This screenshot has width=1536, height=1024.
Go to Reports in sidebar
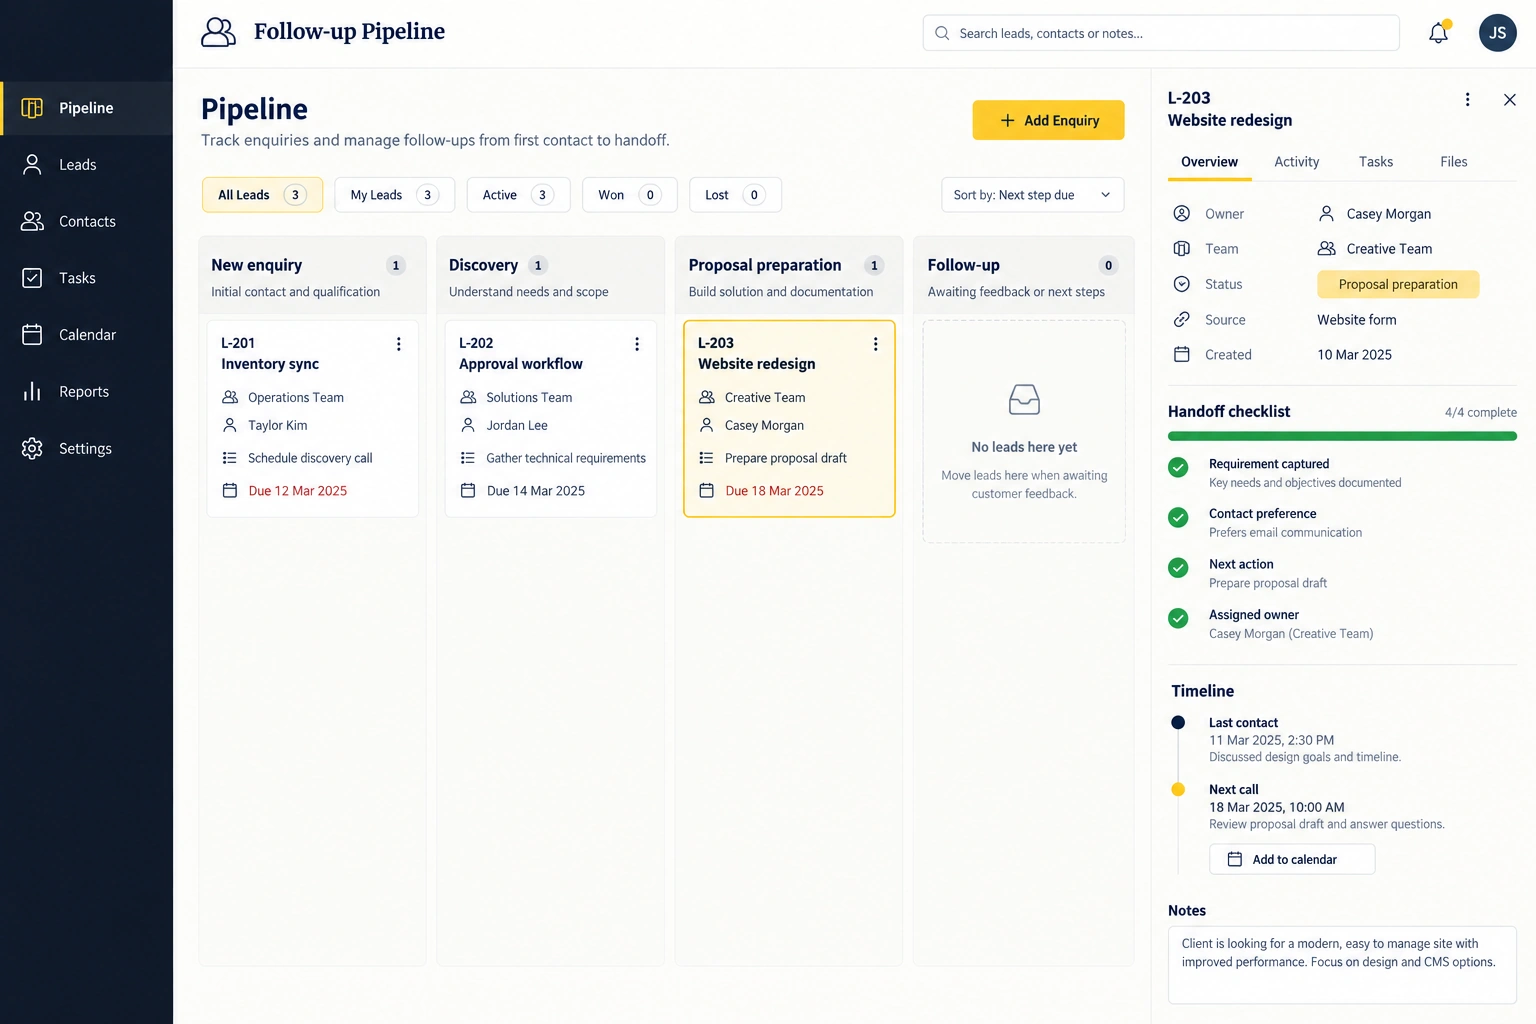86,392
